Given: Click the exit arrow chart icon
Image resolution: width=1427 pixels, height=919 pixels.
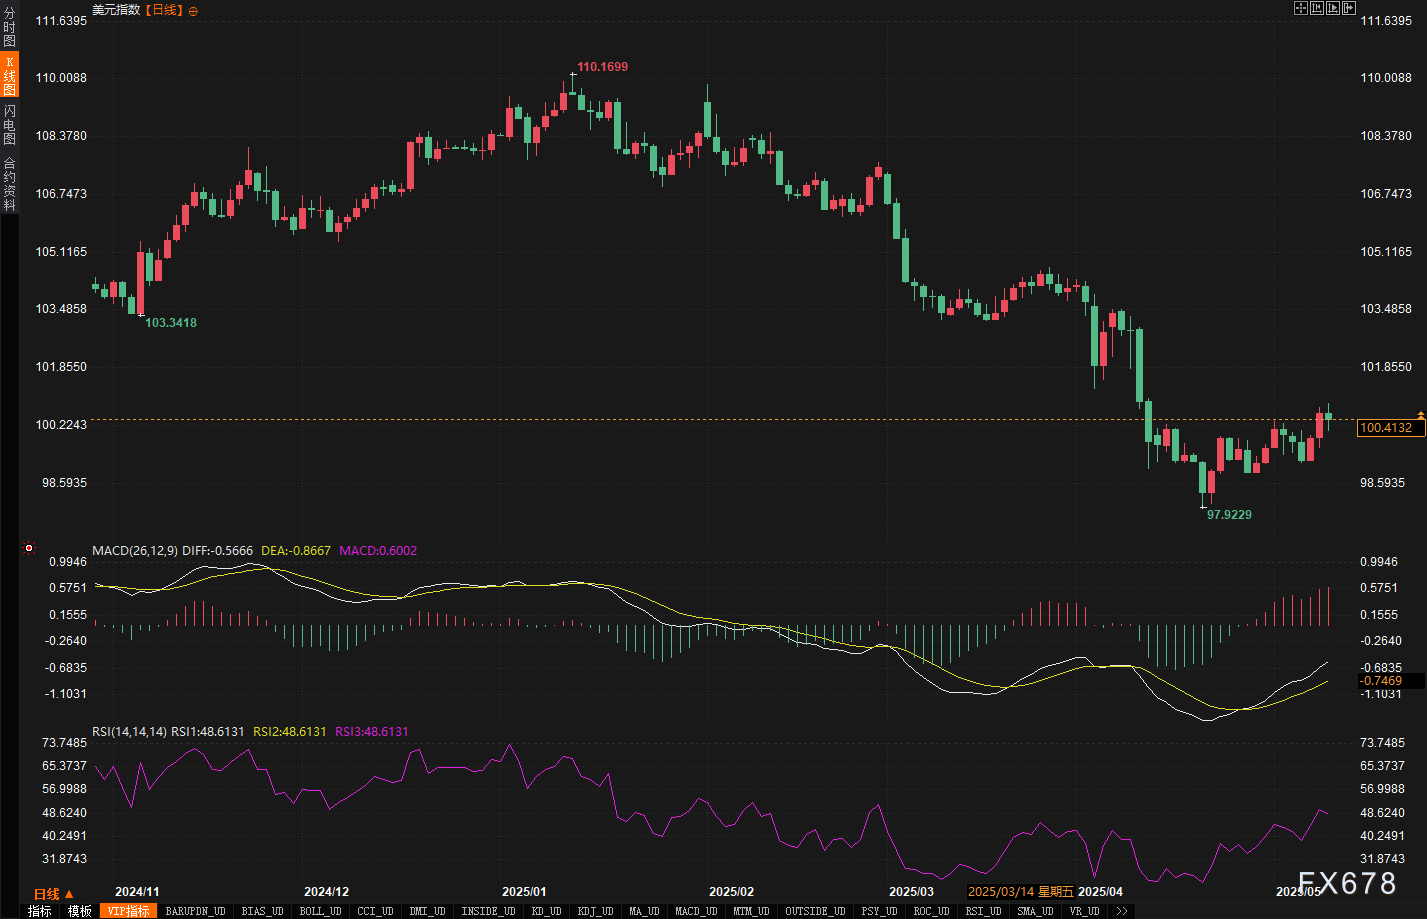Looking at the screenshot, I should point(1348,8).
